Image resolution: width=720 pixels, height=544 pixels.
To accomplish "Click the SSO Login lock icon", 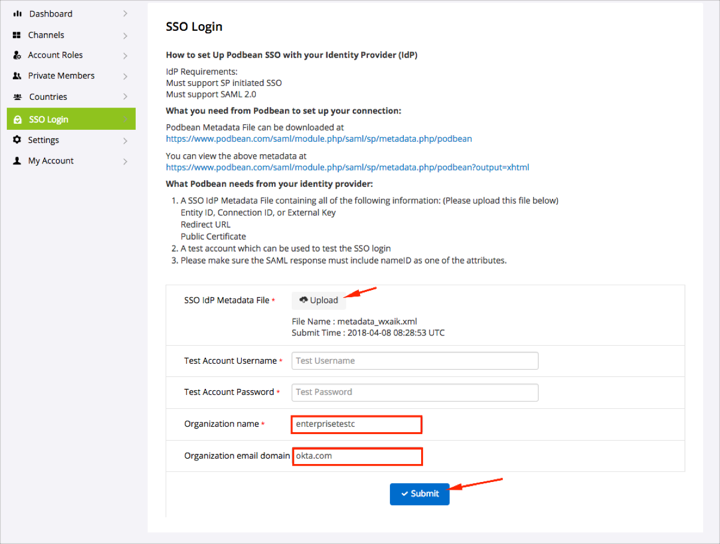I will click(x=17, y=120).
